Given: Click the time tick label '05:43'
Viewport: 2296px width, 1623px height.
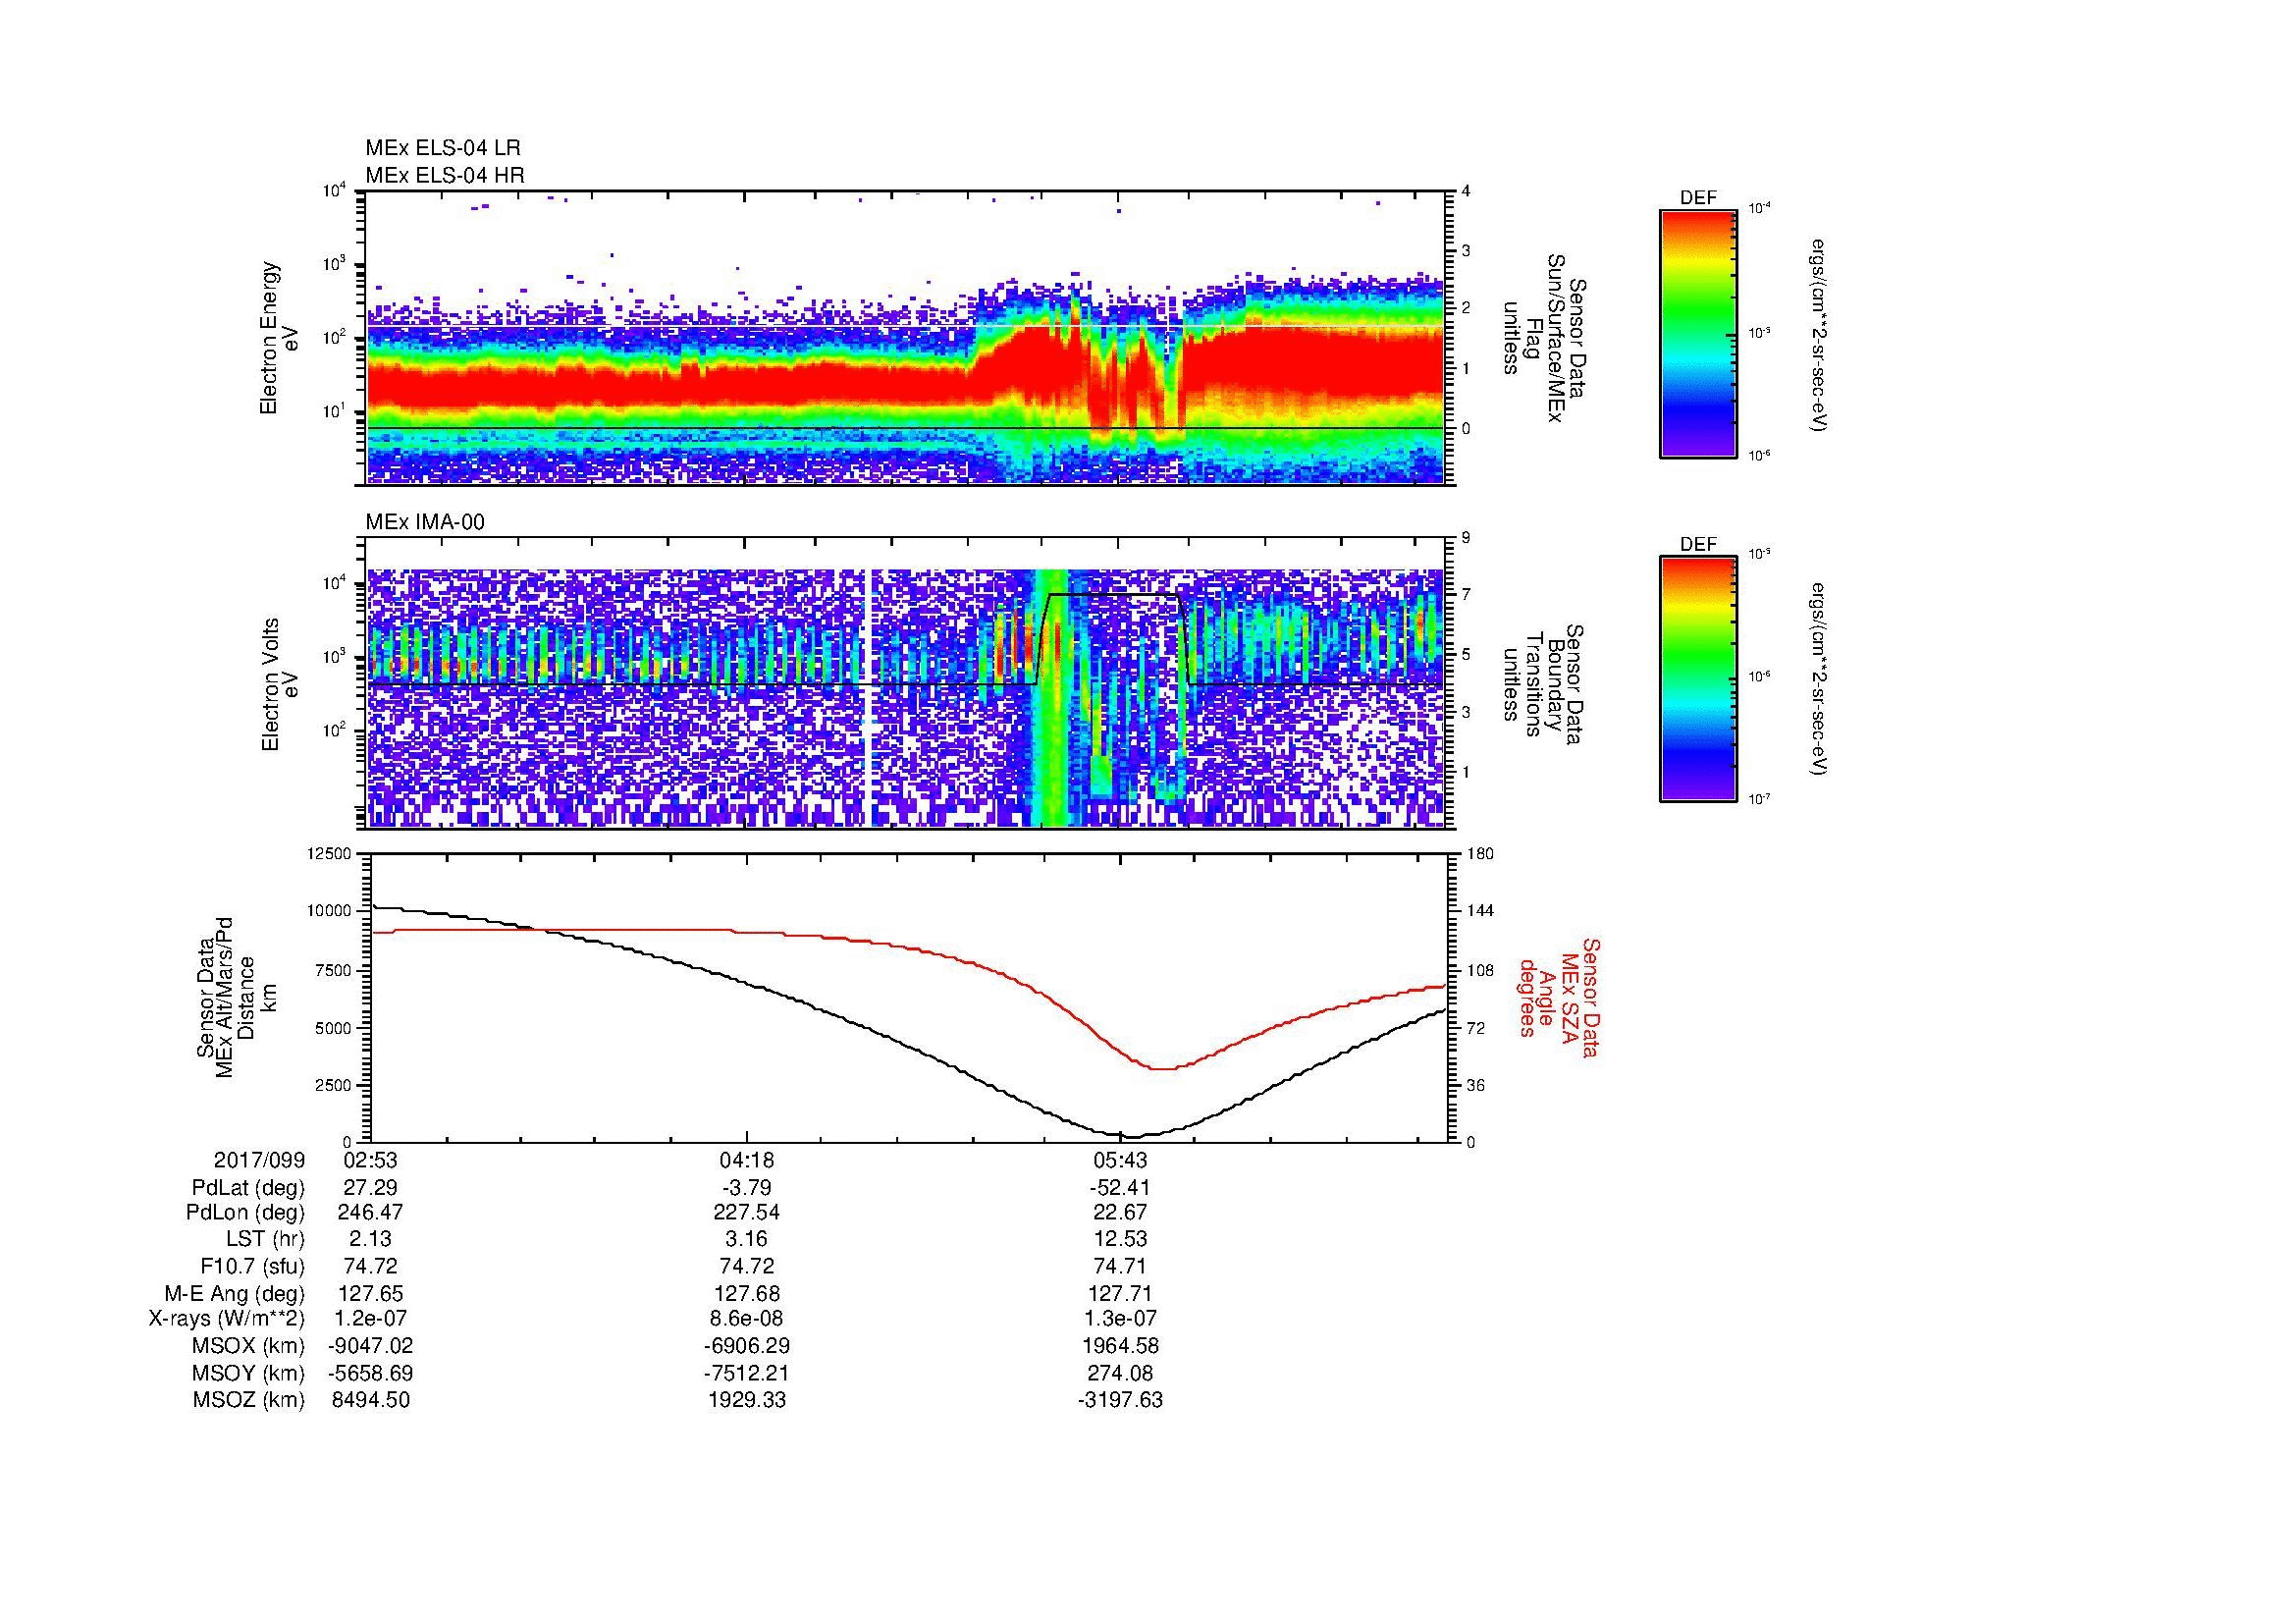Looking at the screenshot, I should pos(1120,1160).
